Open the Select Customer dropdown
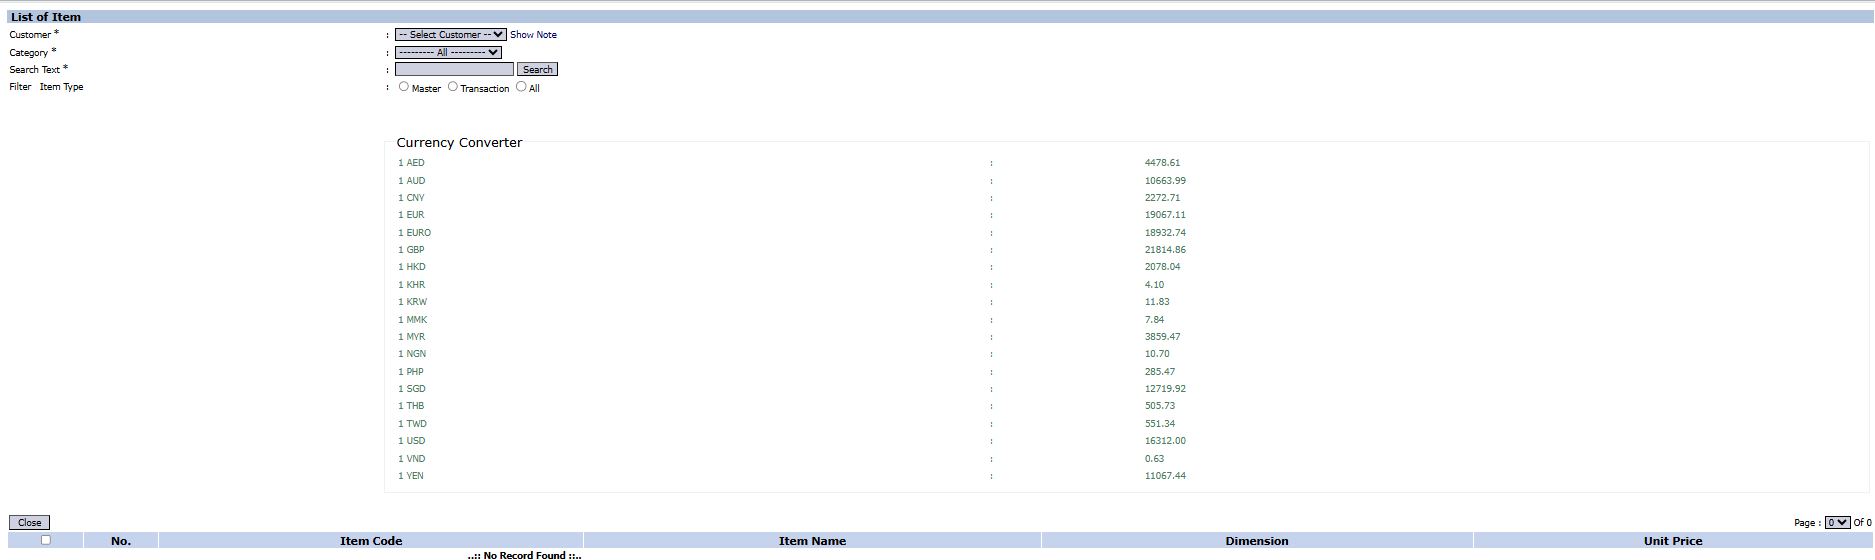 pos(450,35)
